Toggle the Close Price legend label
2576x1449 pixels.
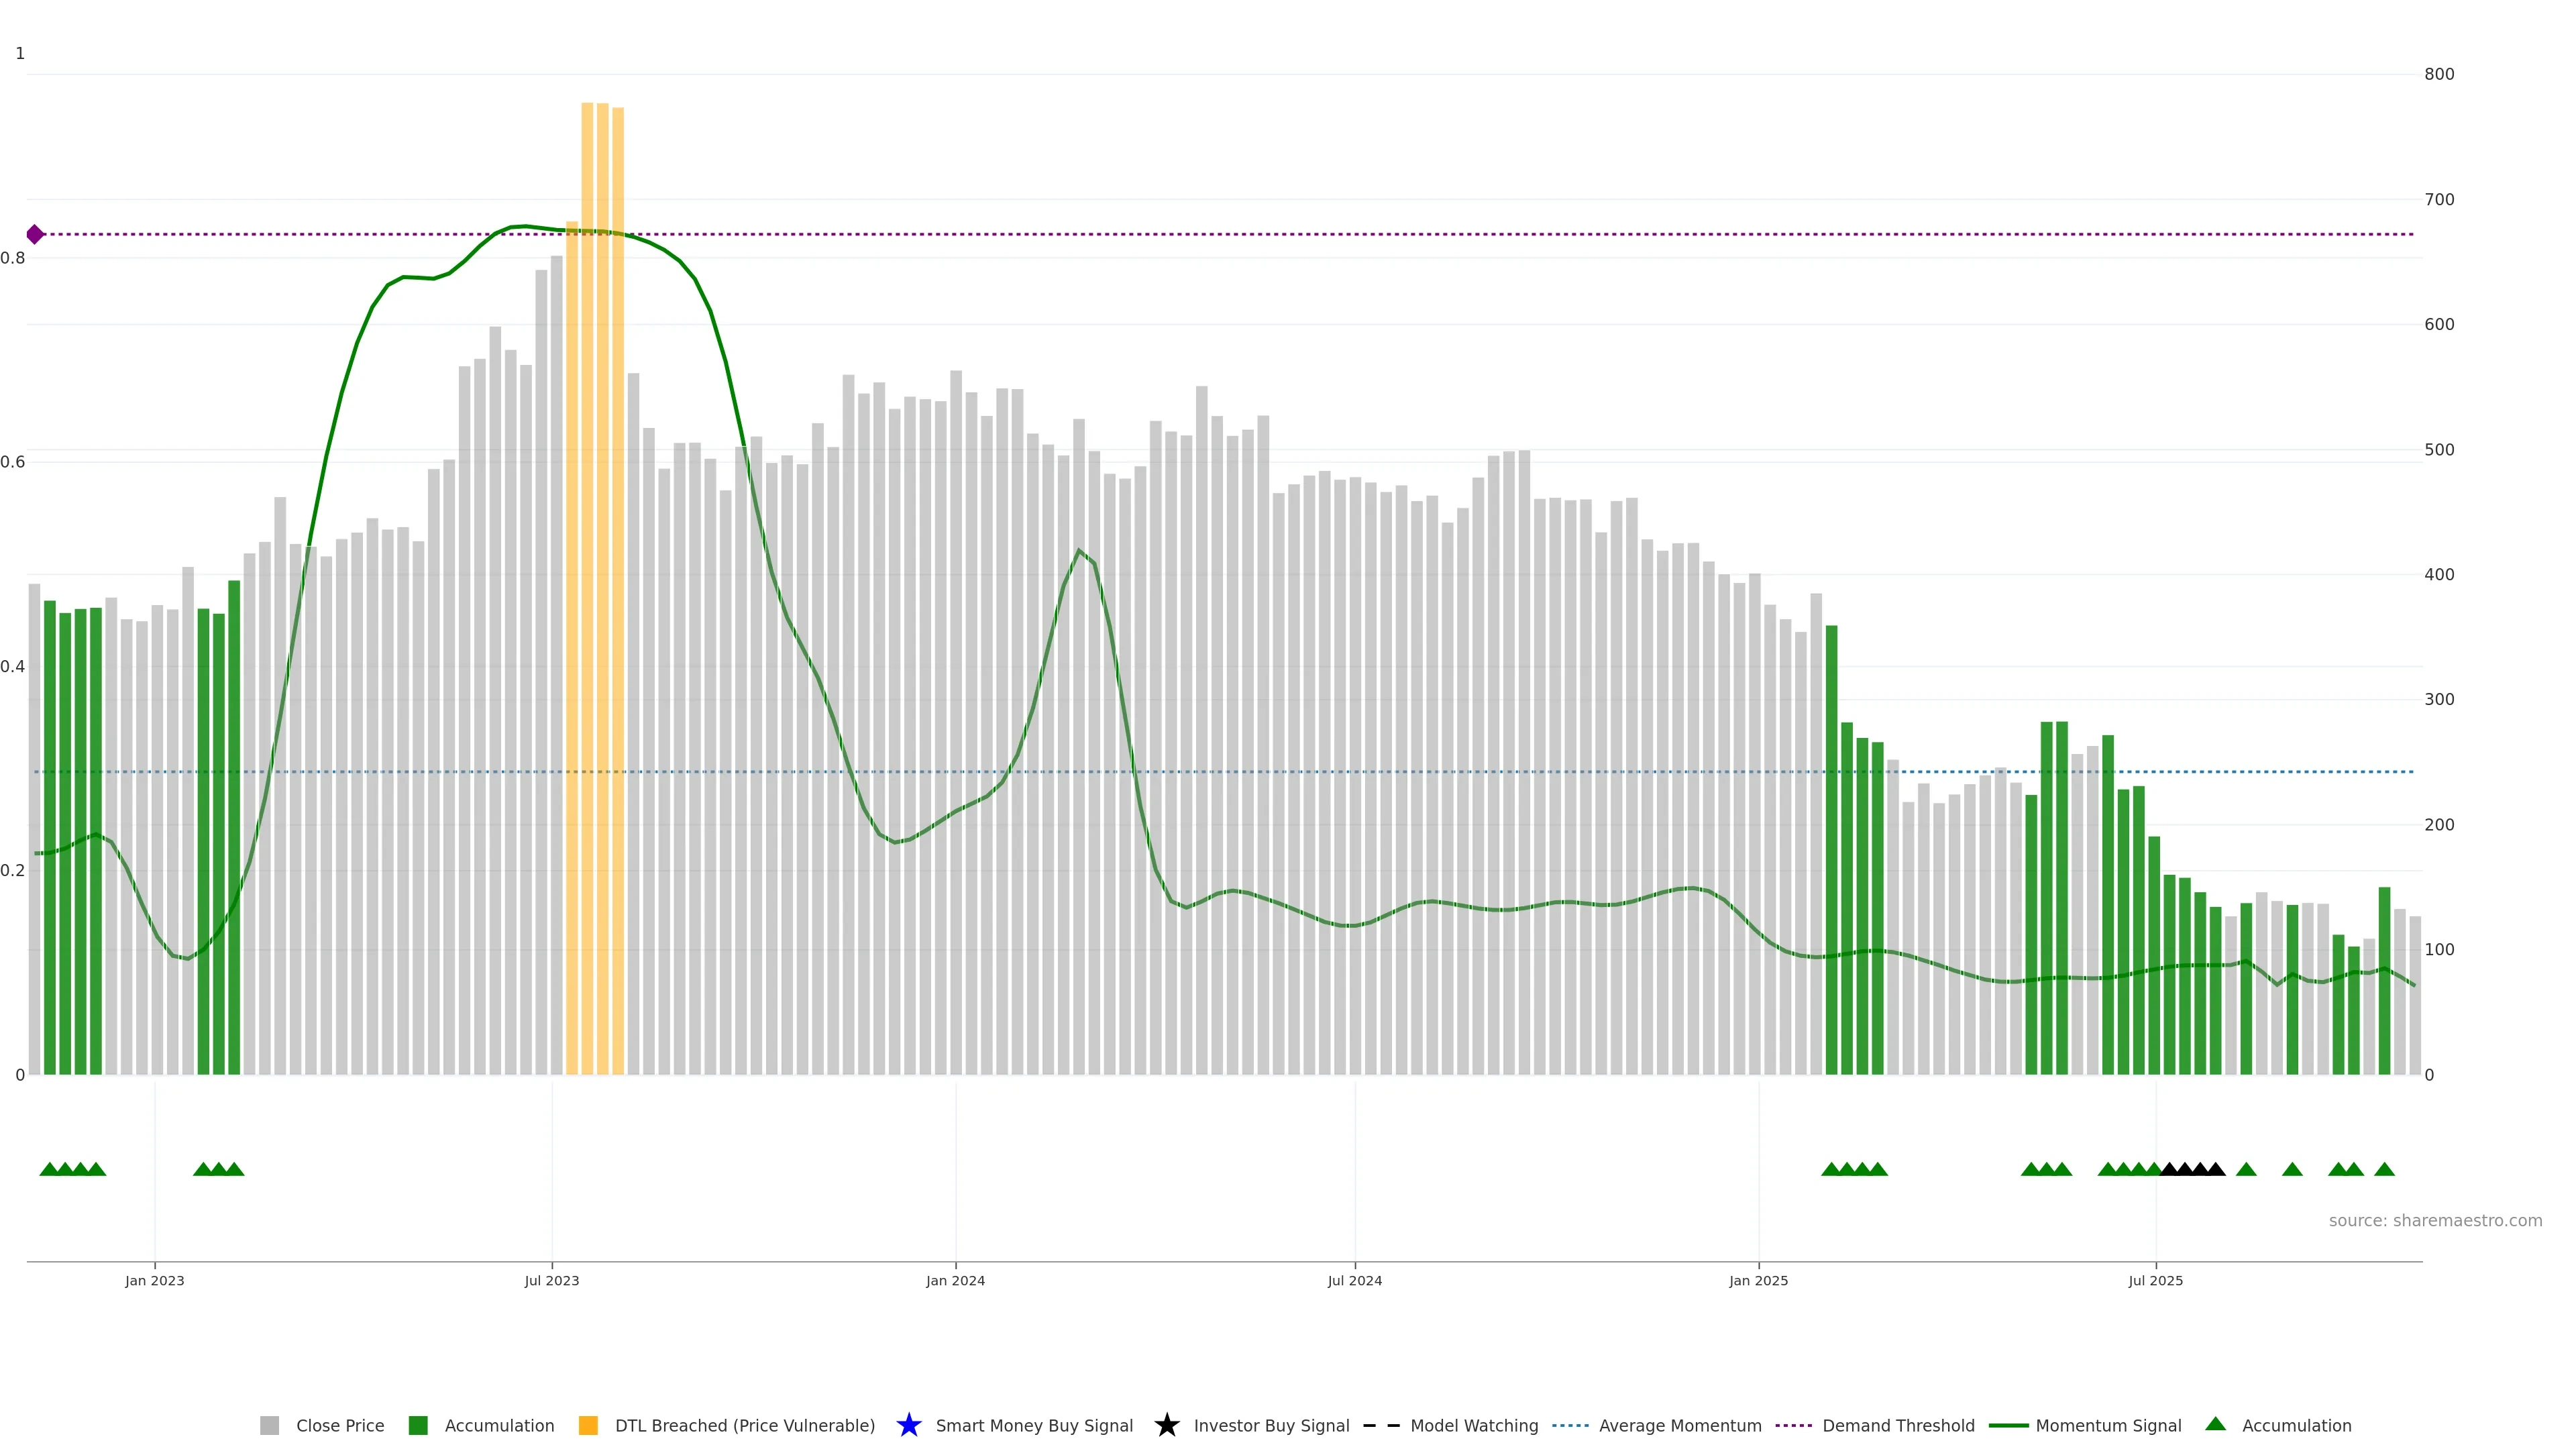coord(340,1425)
